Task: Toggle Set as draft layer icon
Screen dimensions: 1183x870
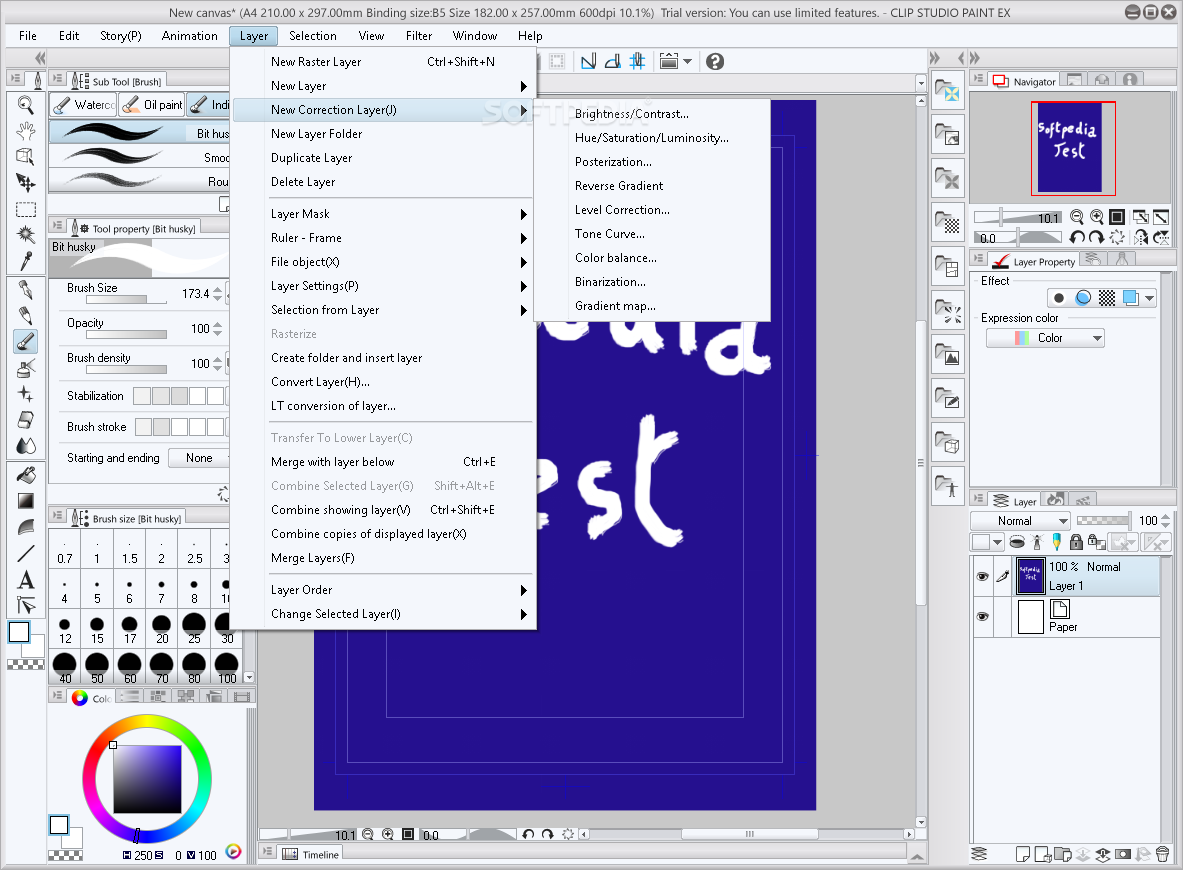Action: (x=1056, y=542)
